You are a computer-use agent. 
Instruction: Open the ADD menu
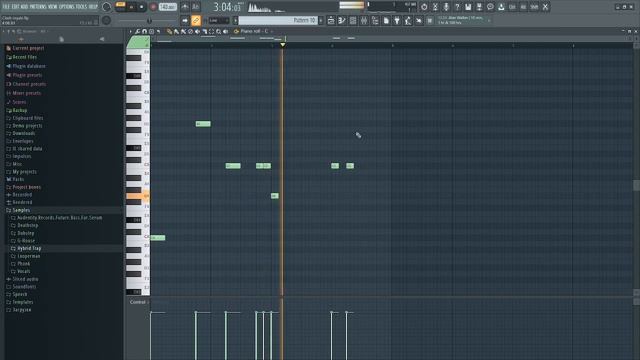coord(24,7)
